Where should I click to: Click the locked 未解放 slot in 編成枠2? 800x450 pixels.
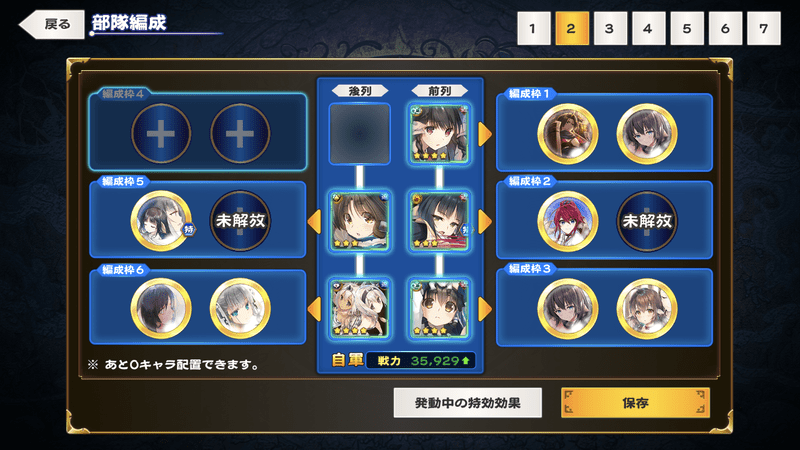[647, 221]
